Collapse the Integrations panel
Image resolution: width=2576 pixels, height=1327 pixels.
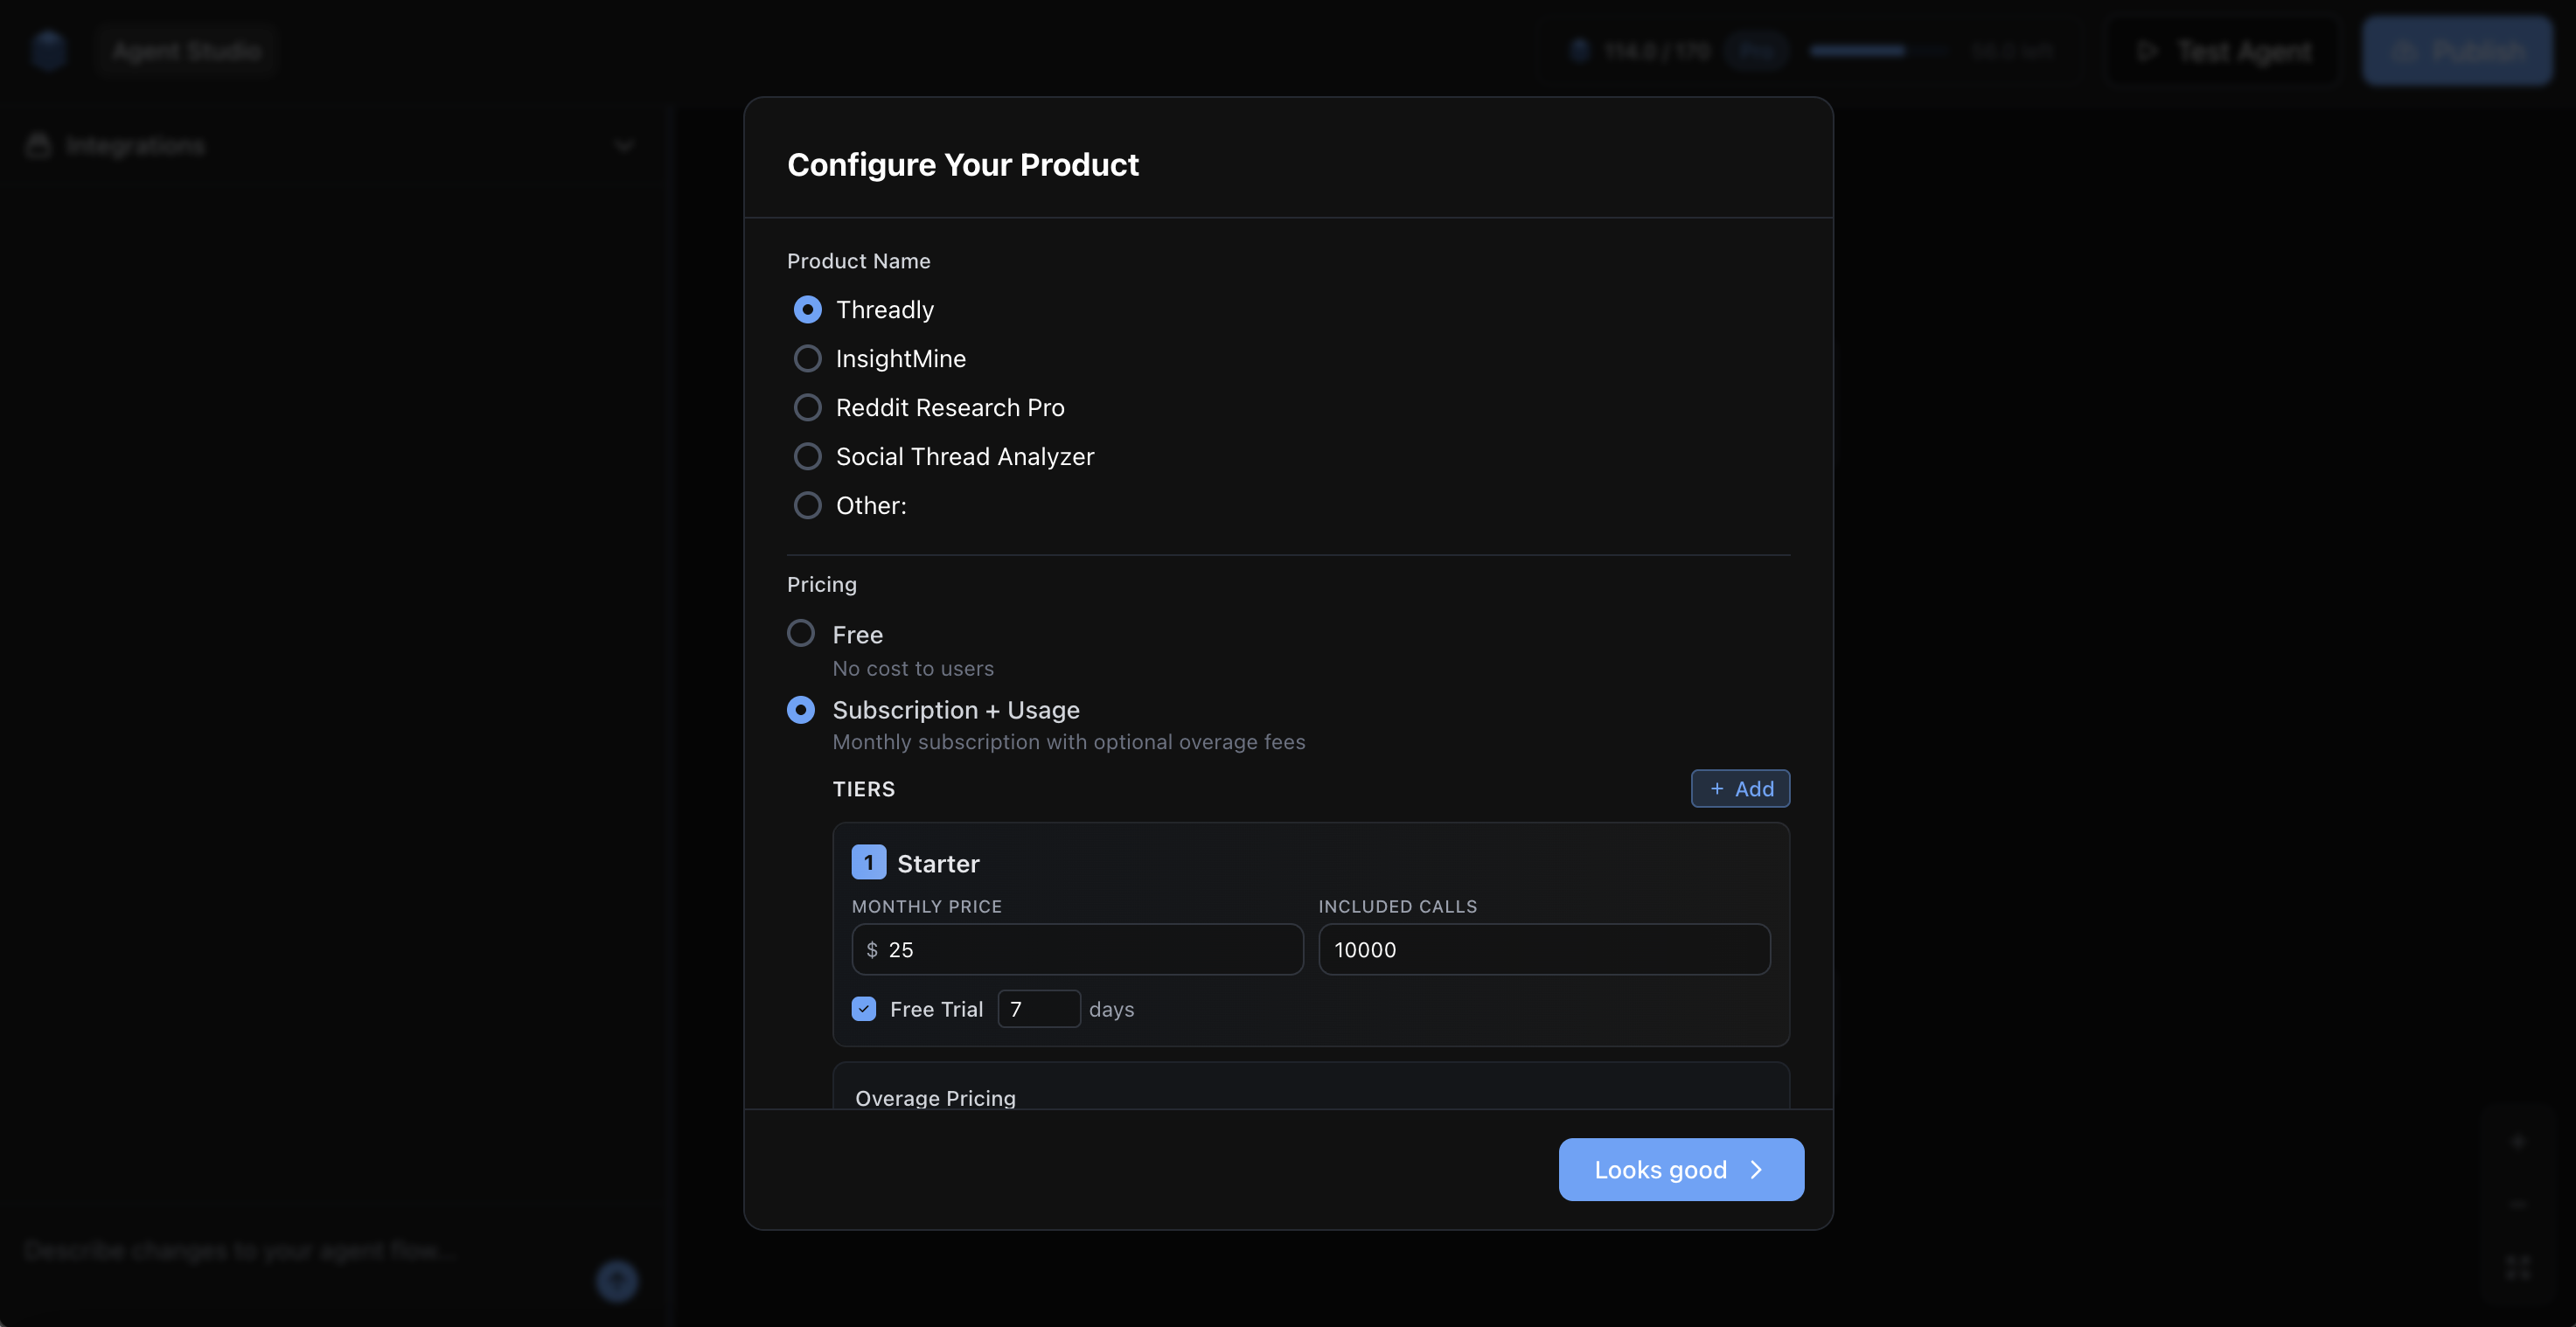click(623, 146)
